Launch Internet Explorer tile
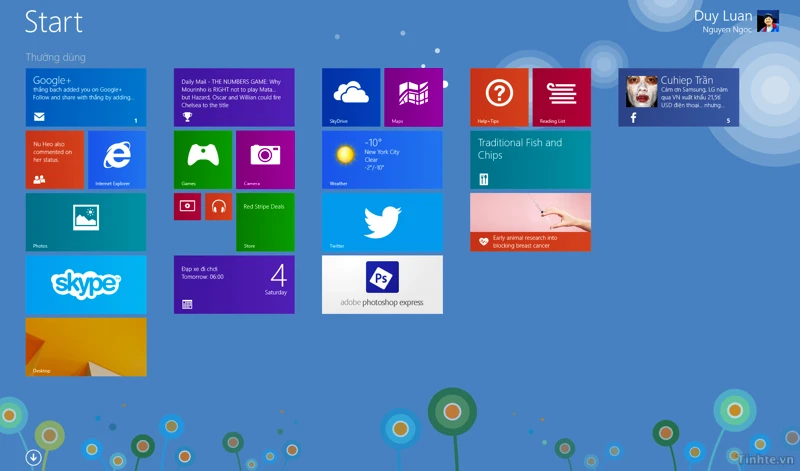 coord(117,160)
